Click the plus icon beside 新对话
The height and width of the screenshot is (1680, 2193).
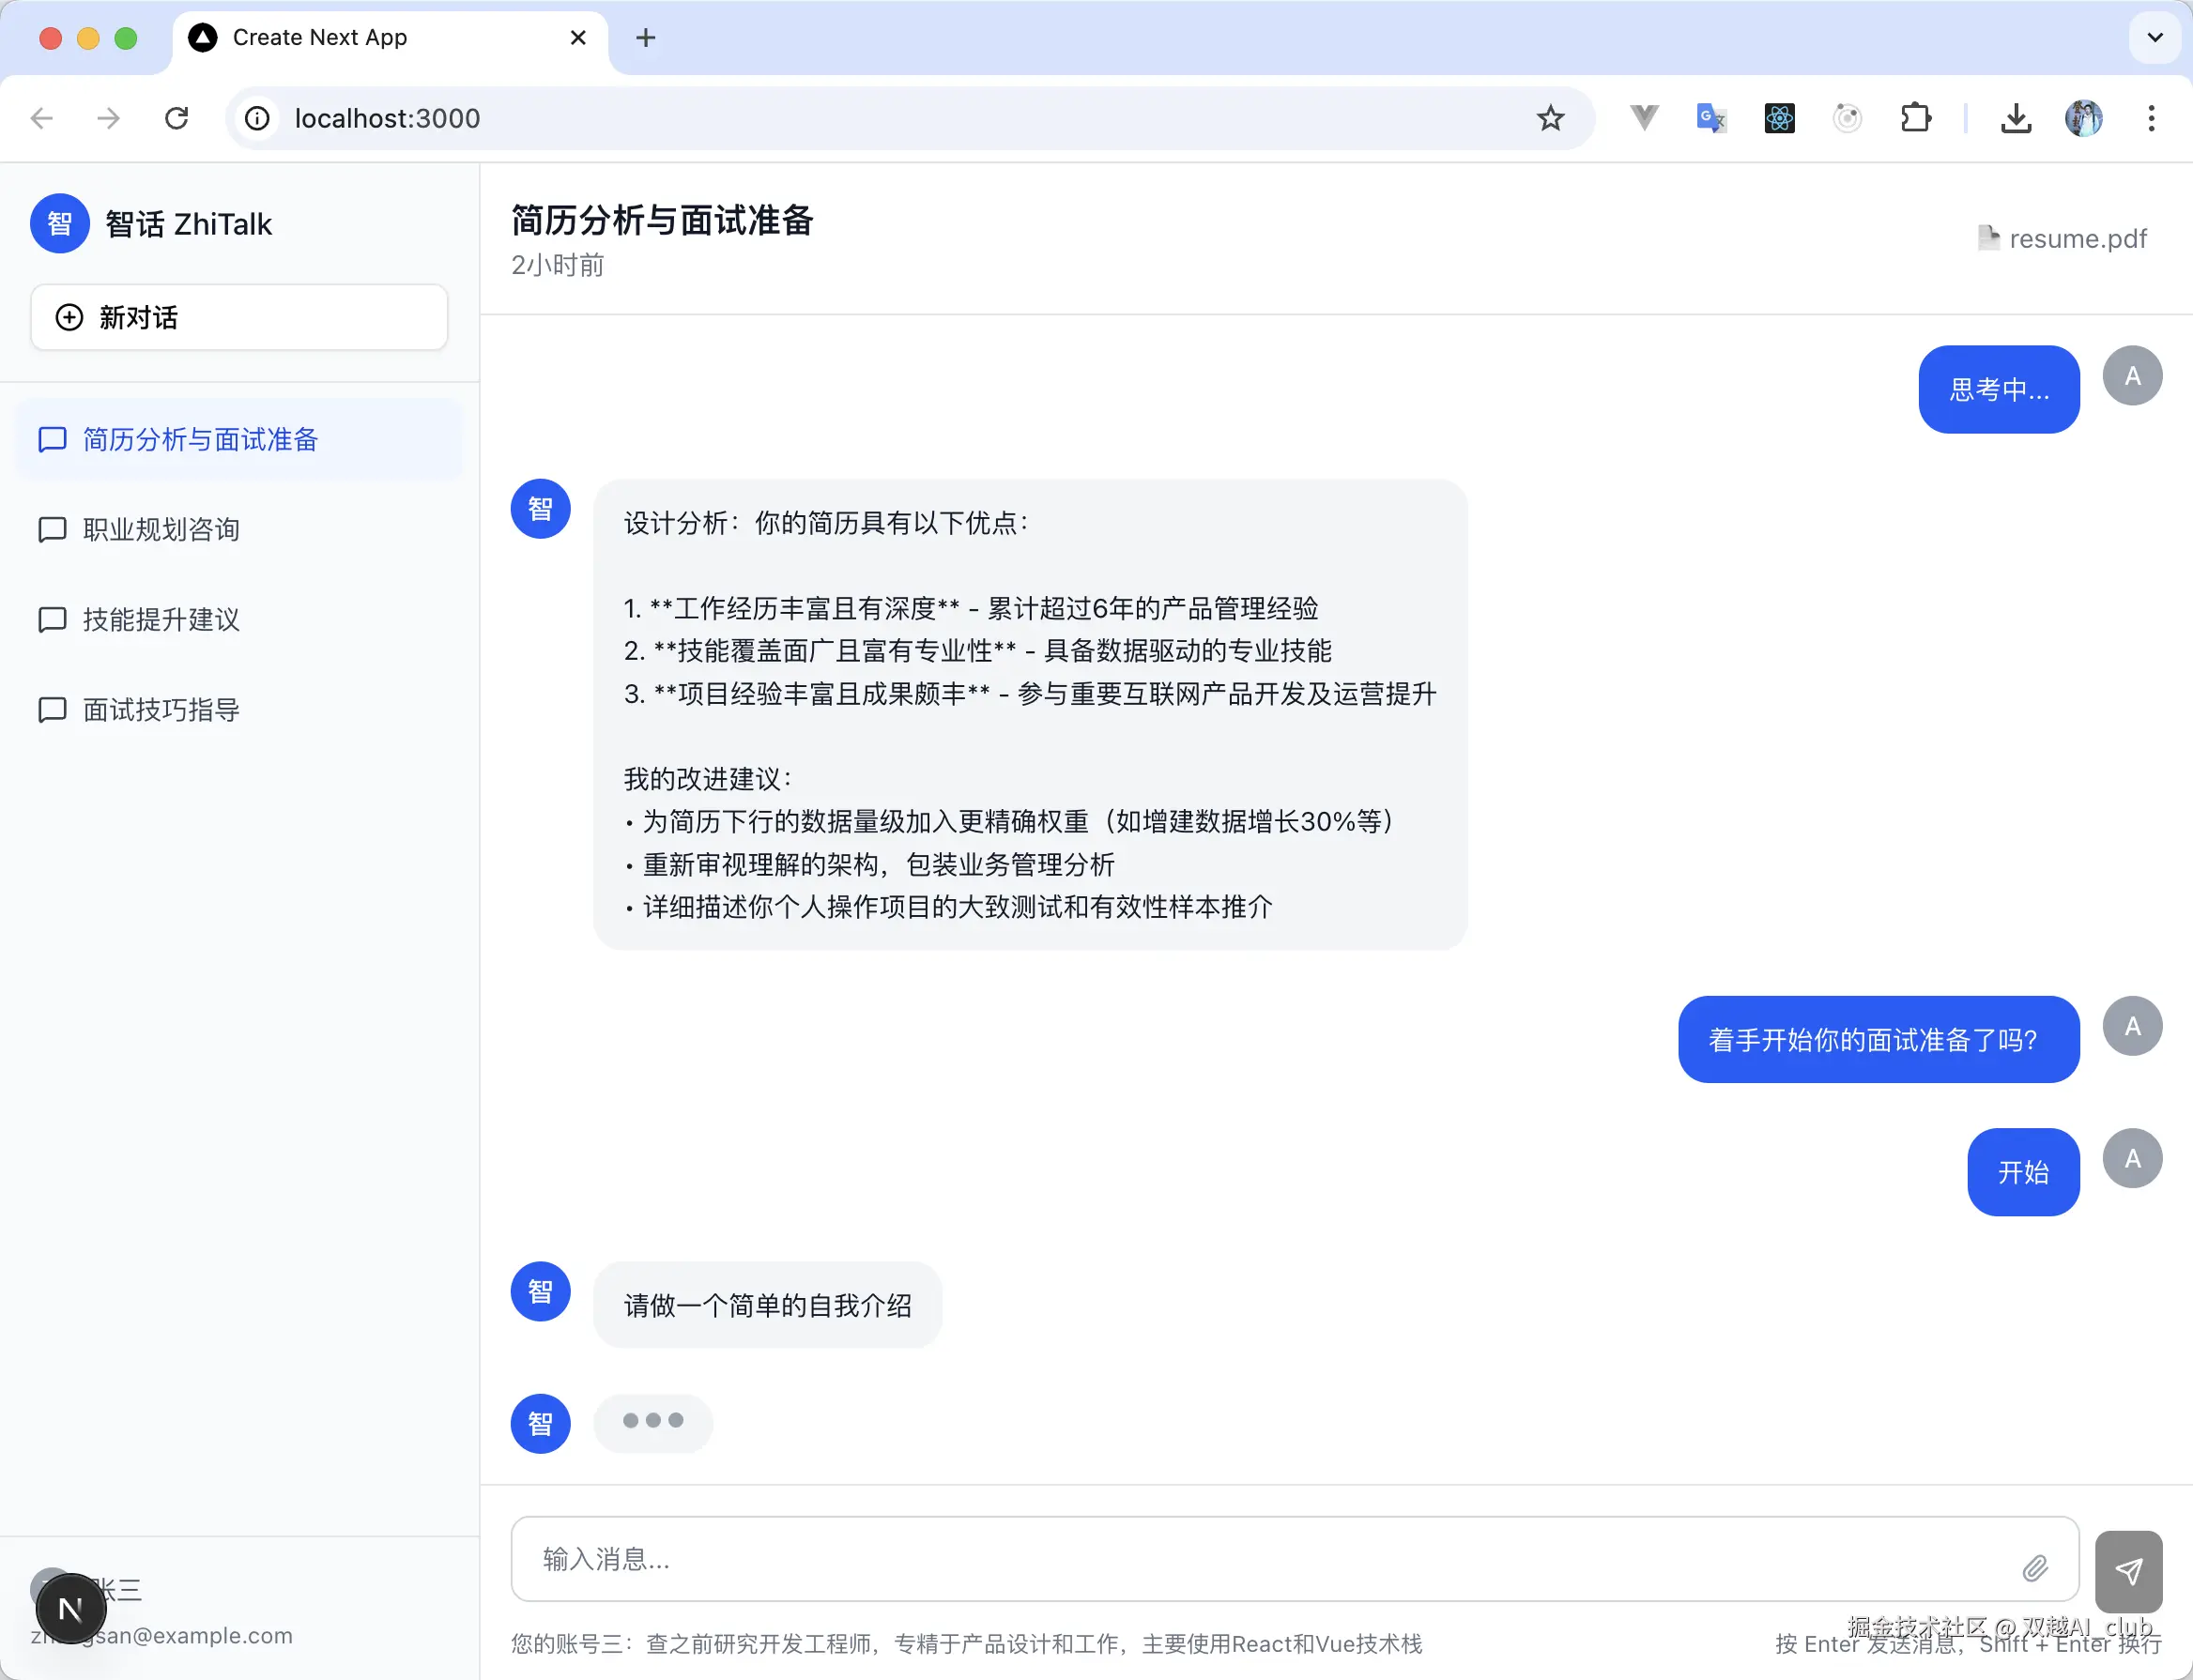69,317
